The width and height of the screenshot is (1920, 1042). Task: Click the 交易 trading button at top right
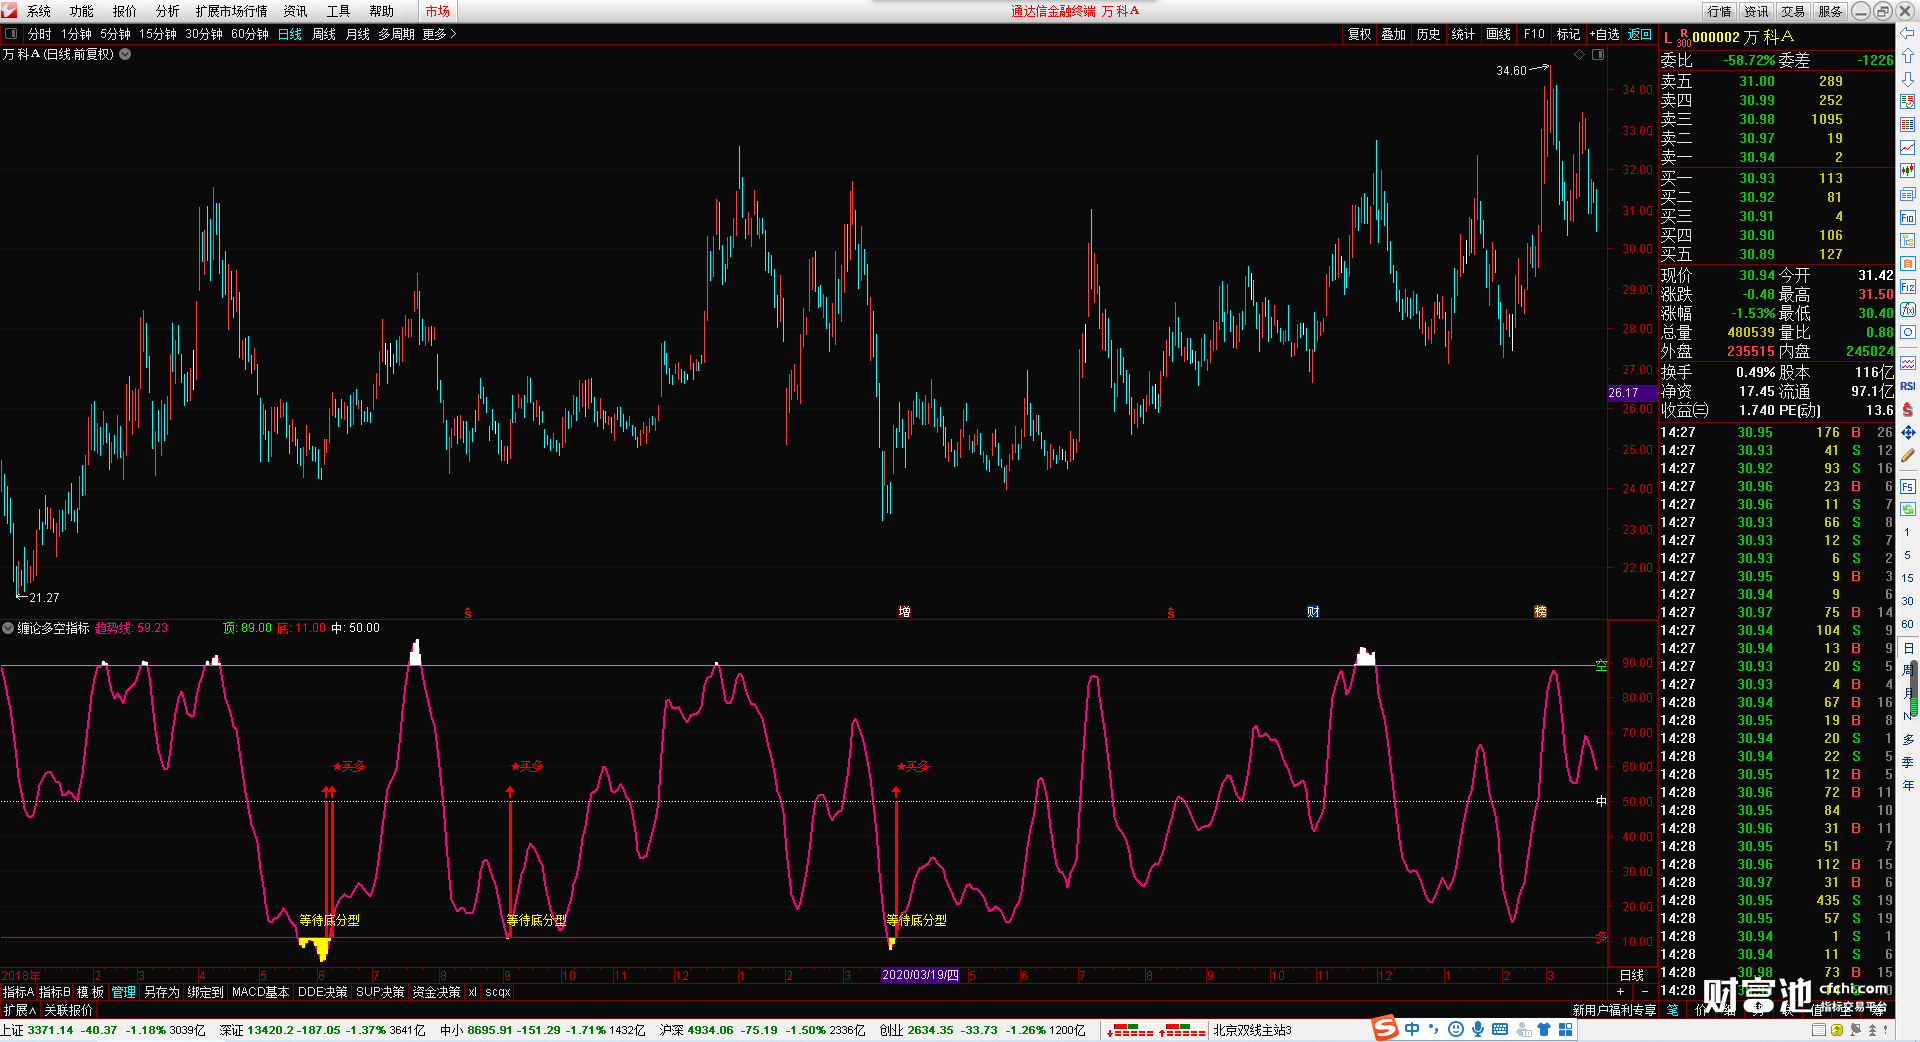tap(1793, 11)
